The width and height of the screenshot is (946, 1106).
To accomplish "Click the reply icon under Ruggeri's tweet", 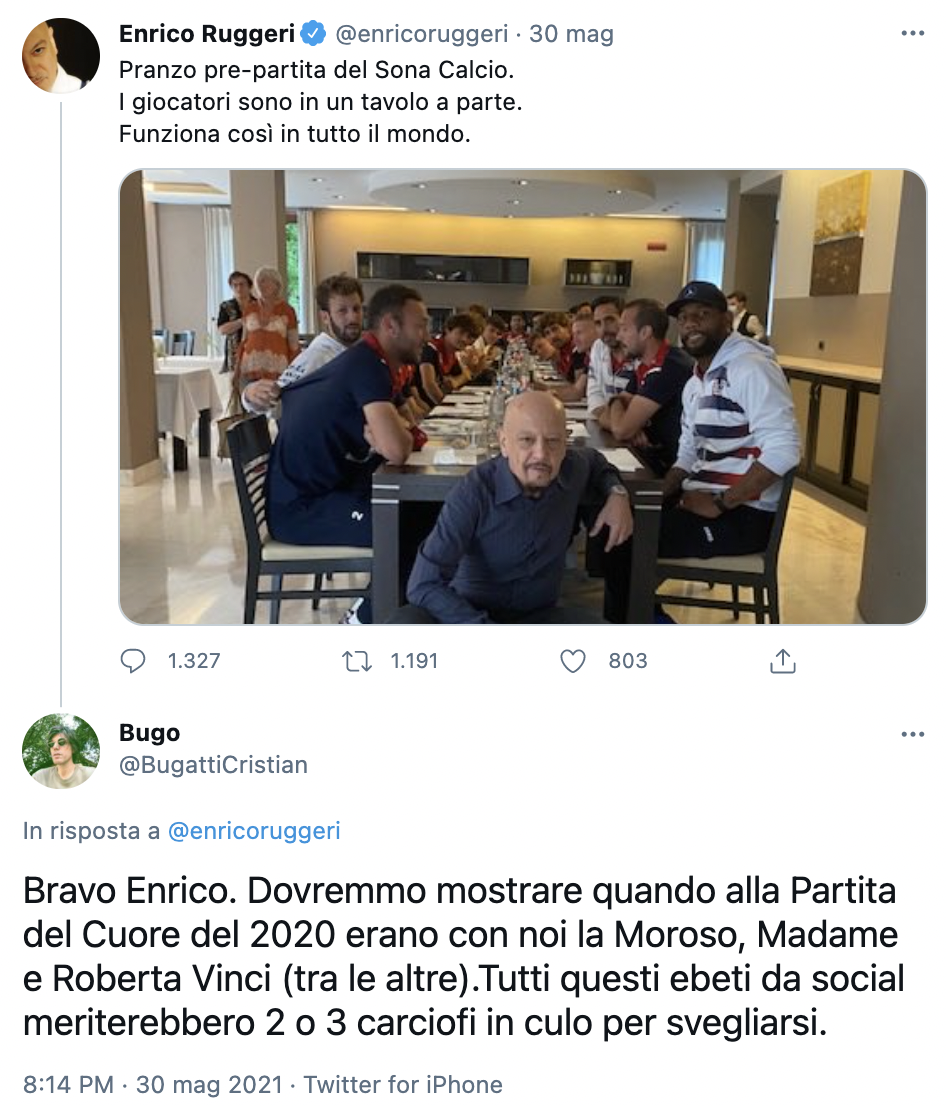I will click(133, 661).
